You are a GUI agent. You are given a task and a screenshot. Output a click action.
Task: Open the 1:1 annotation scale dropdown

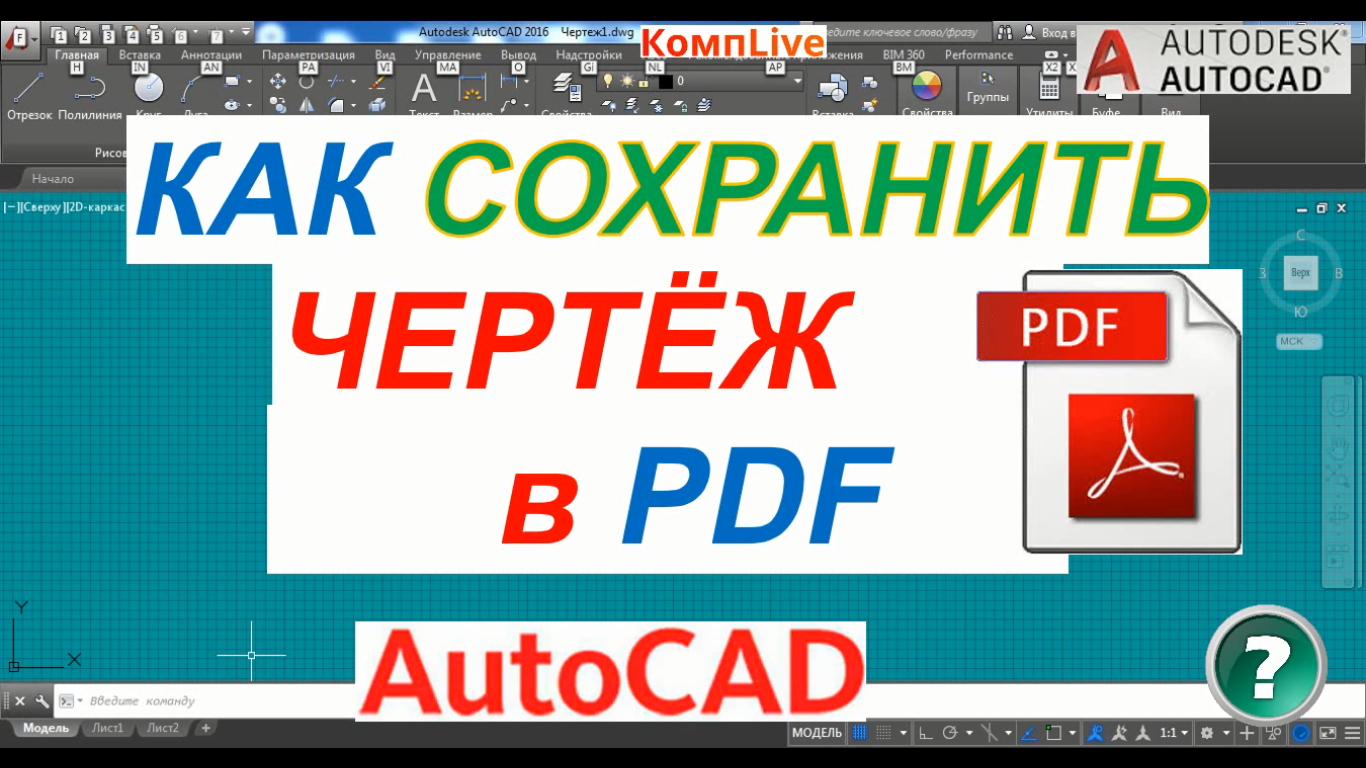tap(1173, 733)
